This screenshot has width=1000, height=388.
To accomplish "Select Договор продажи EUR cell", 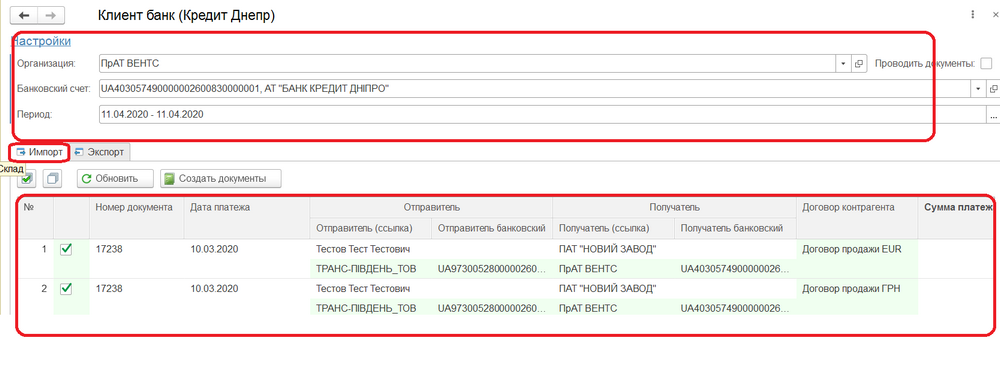I will click(x=857, y=250).
